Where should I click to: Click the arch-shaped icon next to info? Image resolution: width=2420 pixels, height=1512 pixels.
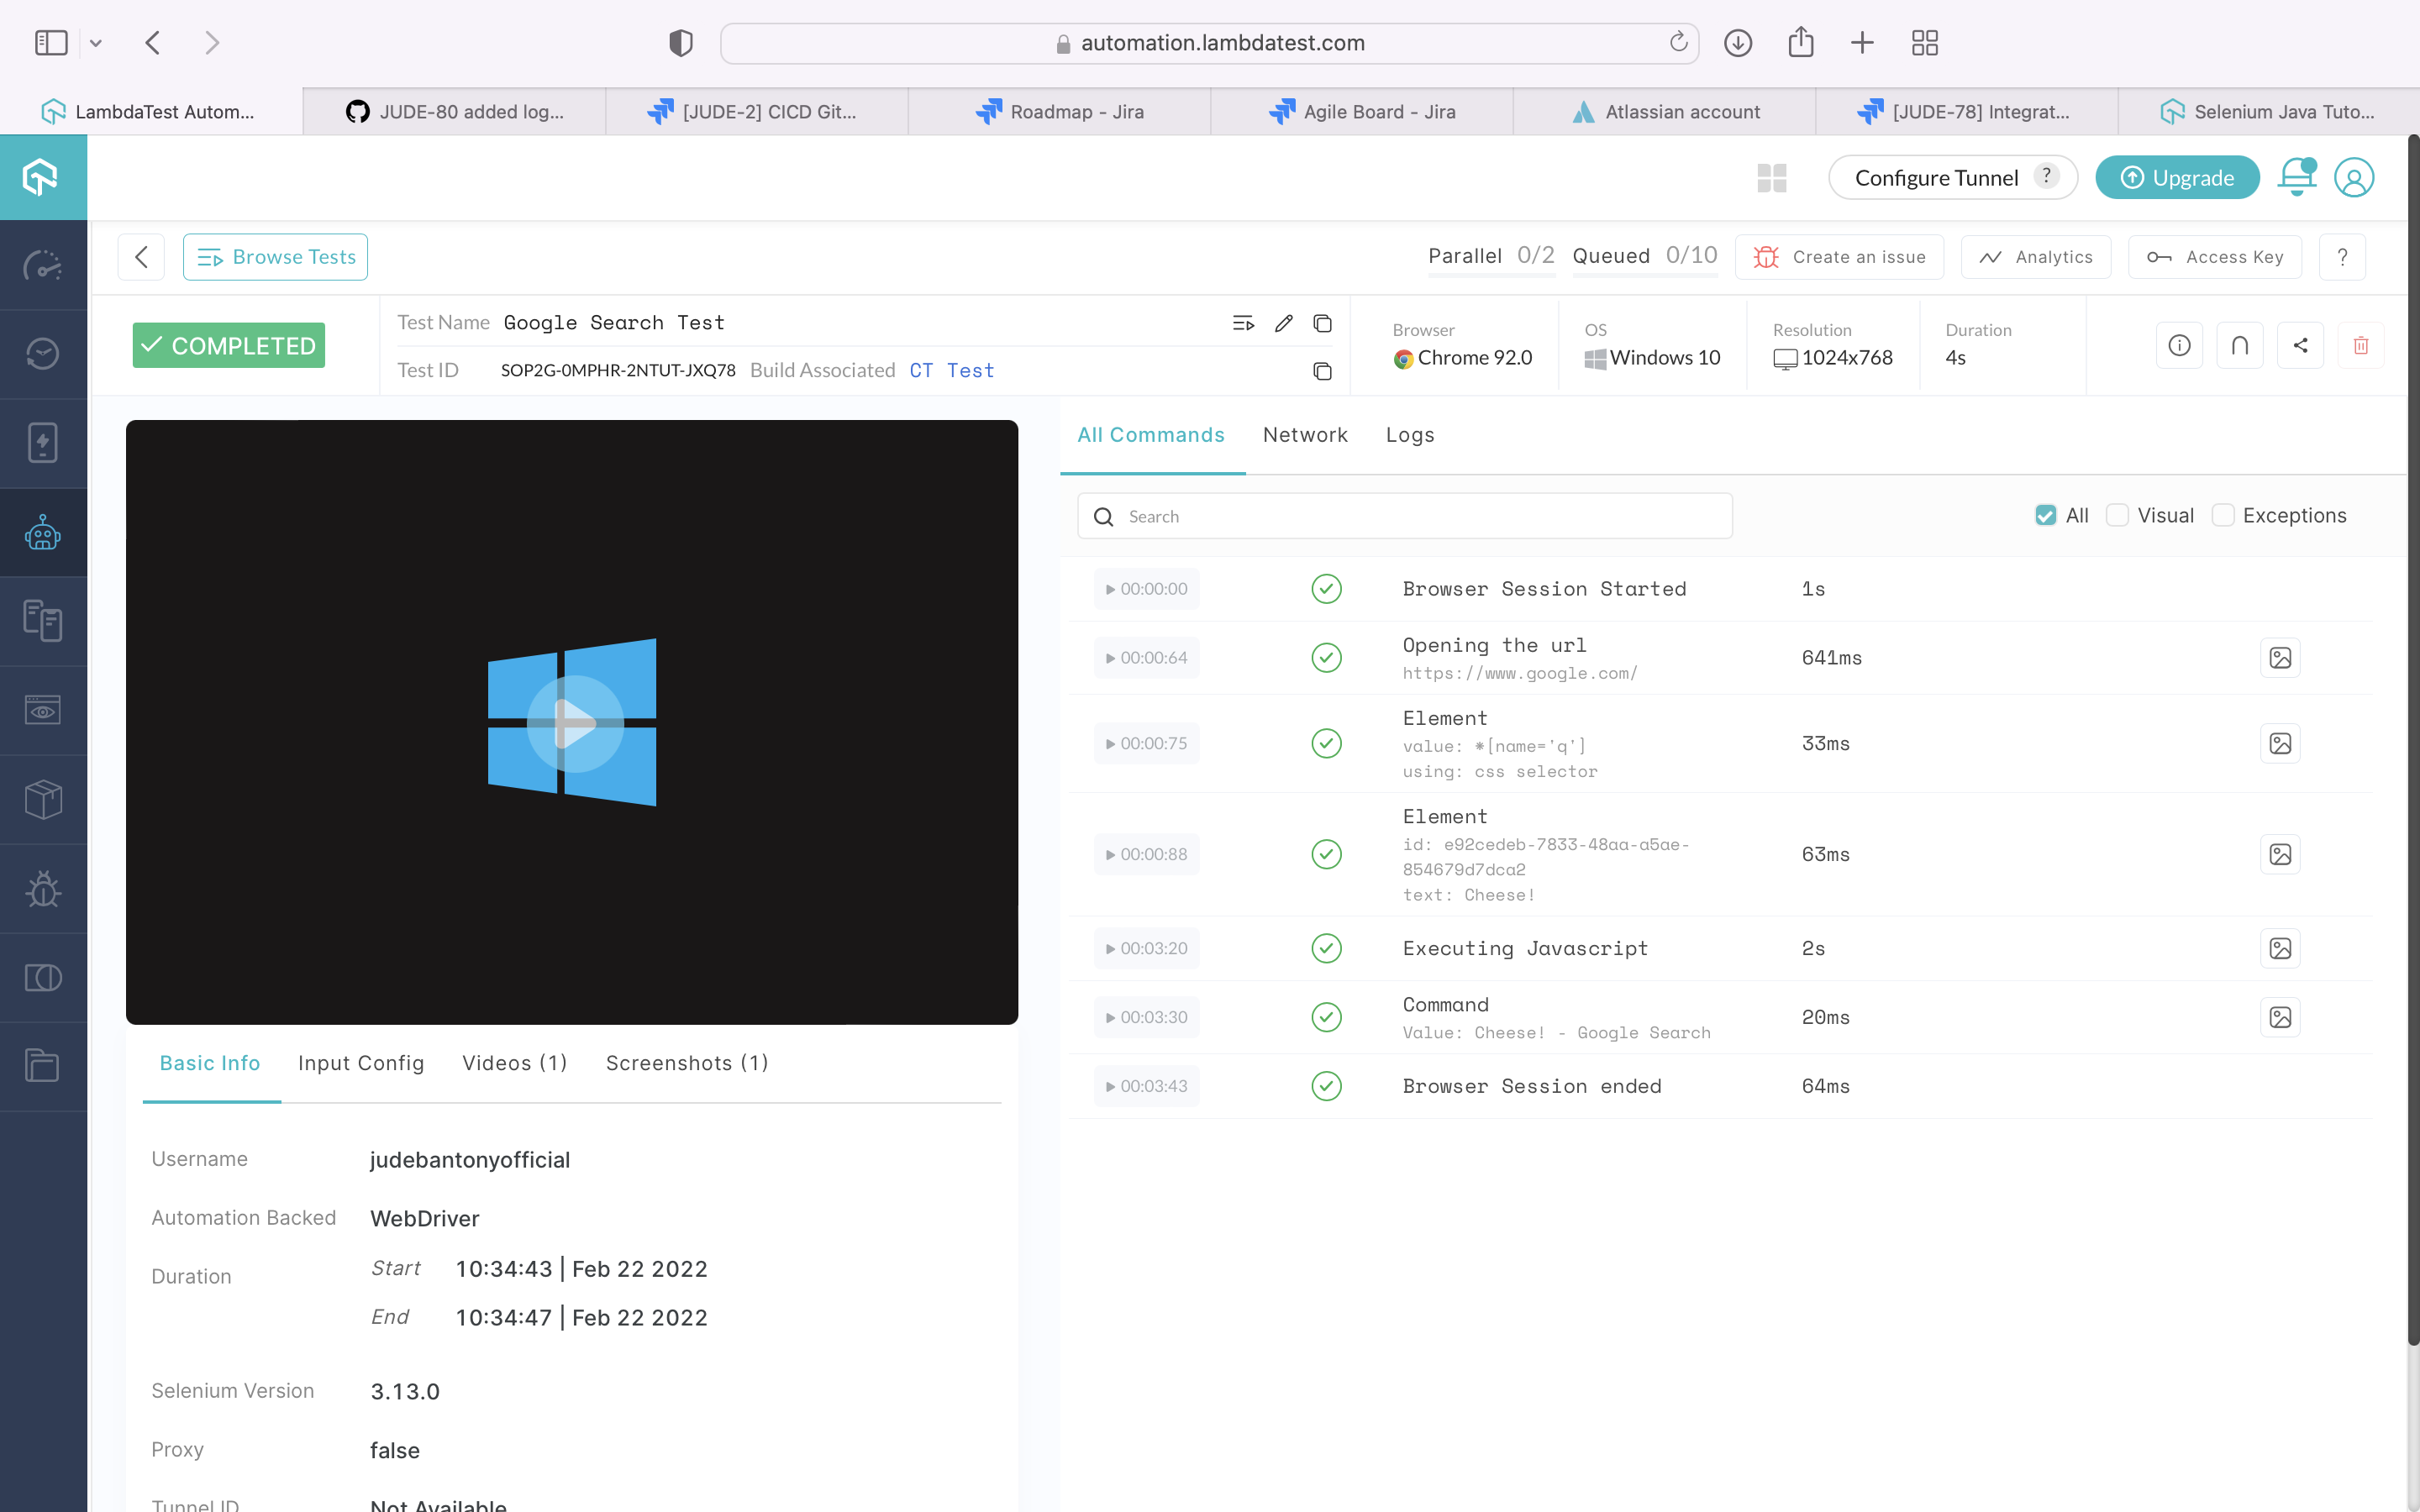tap(2240, 345)
